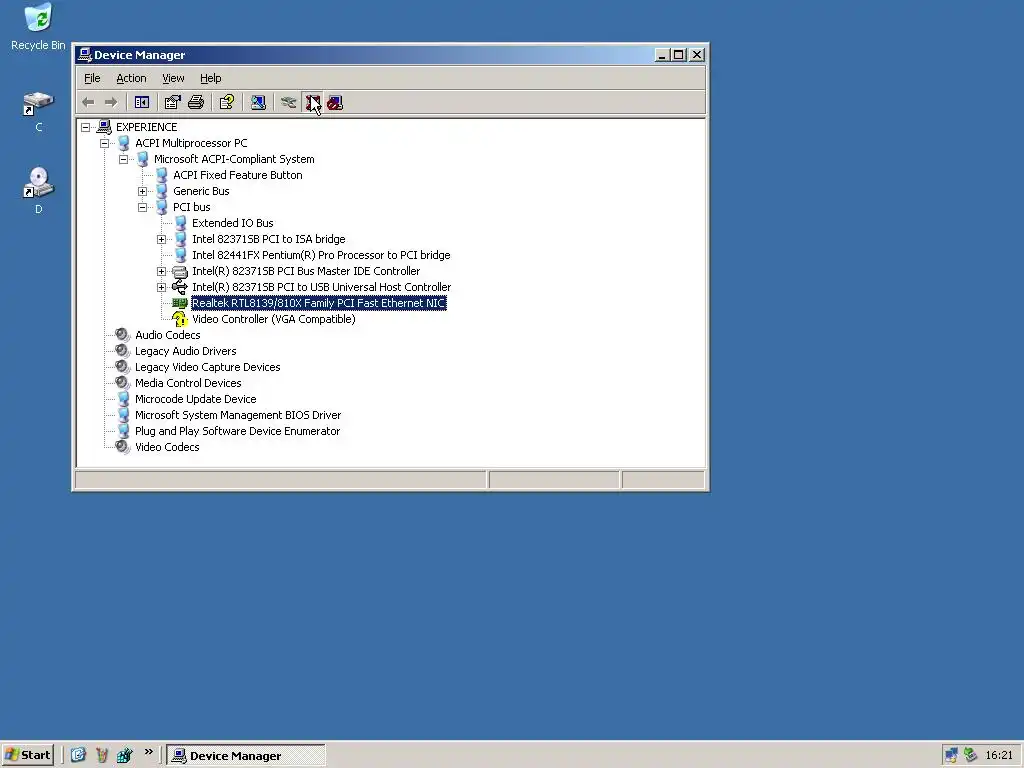
Task: Click the Device Manager taskbar button
Action: (246, 756)
